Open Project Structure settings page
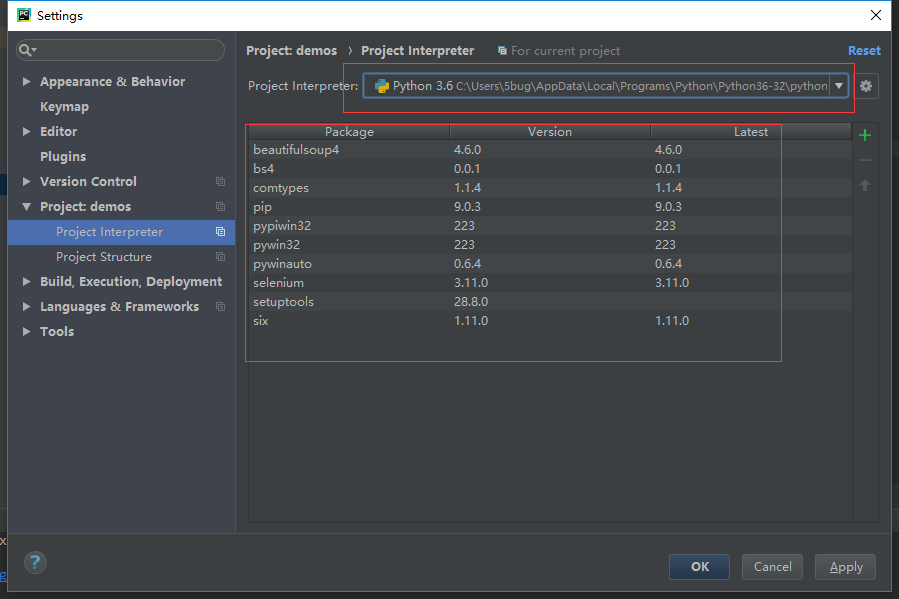This screenshot has height=599, width=899. (x=104, y=257)
